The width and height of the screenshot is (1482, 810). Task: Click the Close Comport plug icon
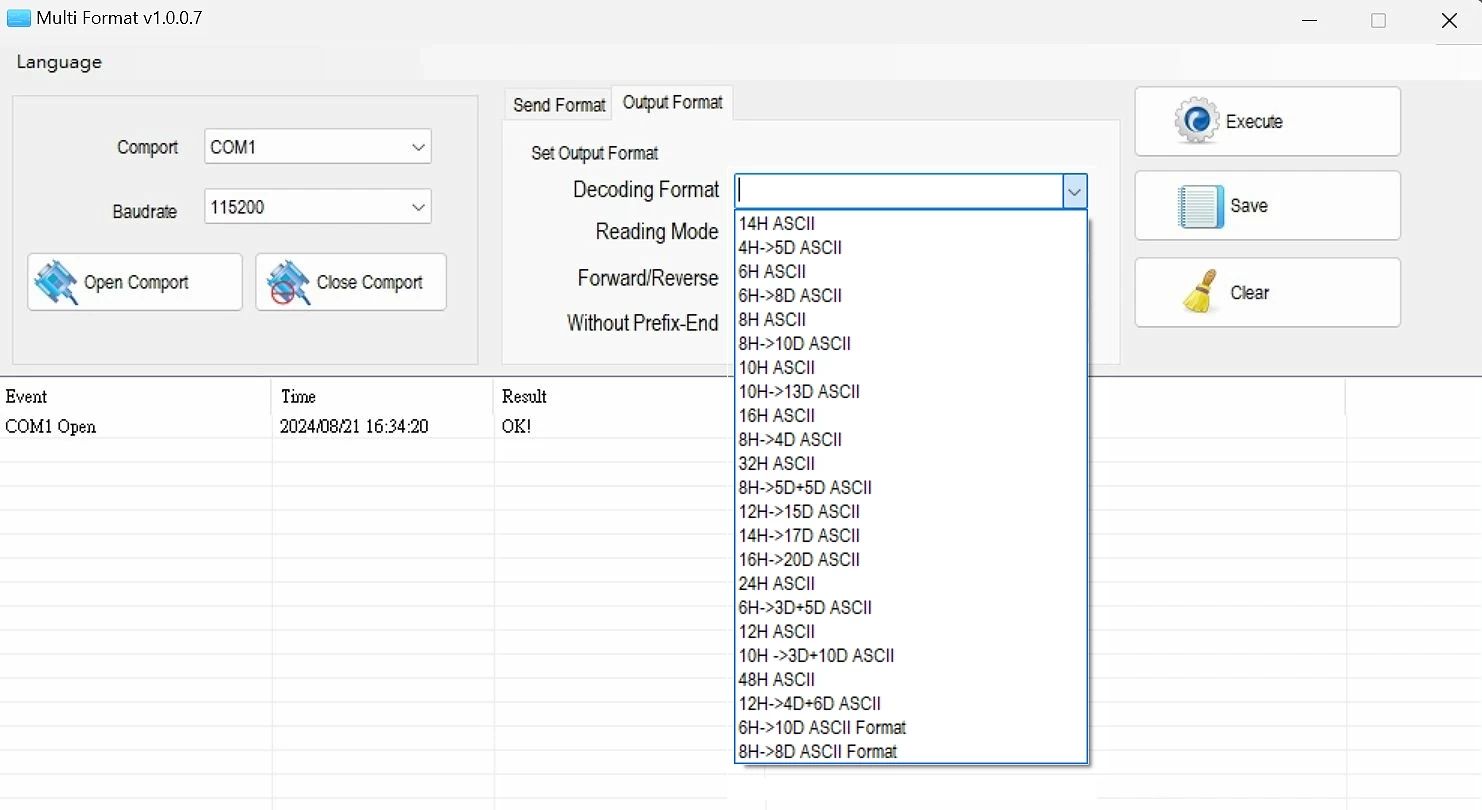[x=289, y=283]
